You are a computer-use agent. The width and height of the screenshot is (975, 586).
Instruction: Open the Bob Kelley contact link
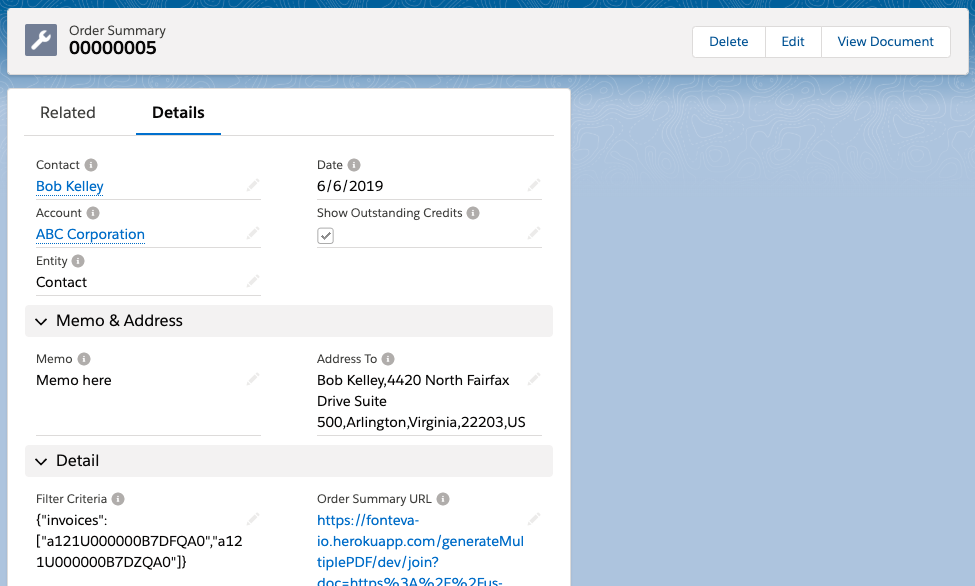point(70,186)
